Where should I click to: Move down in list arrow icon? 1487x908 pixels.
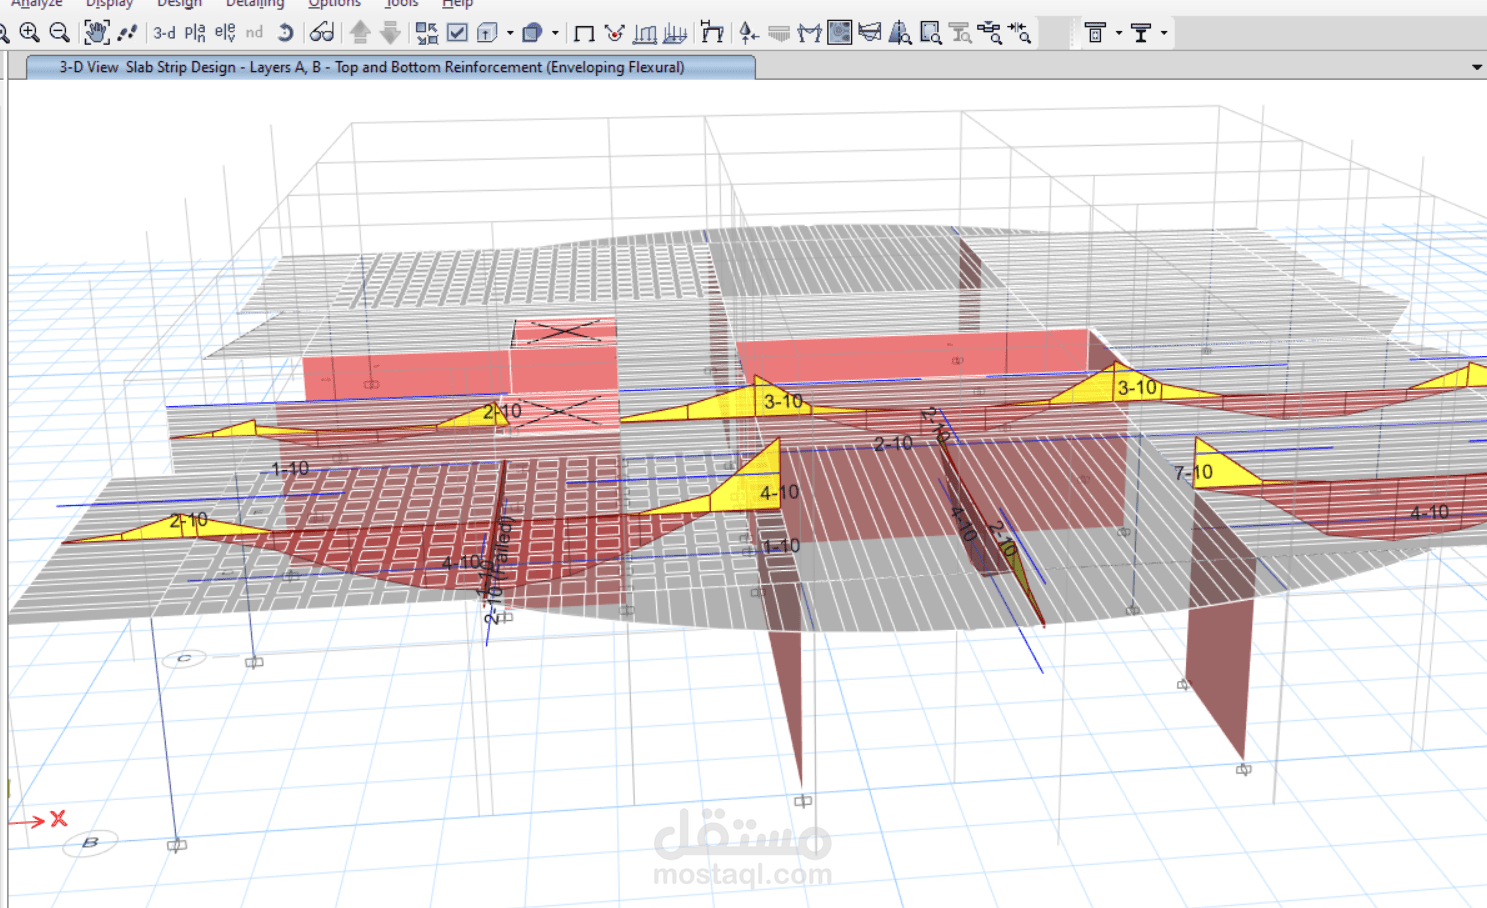pyautogui.click(x=390, y=33)
